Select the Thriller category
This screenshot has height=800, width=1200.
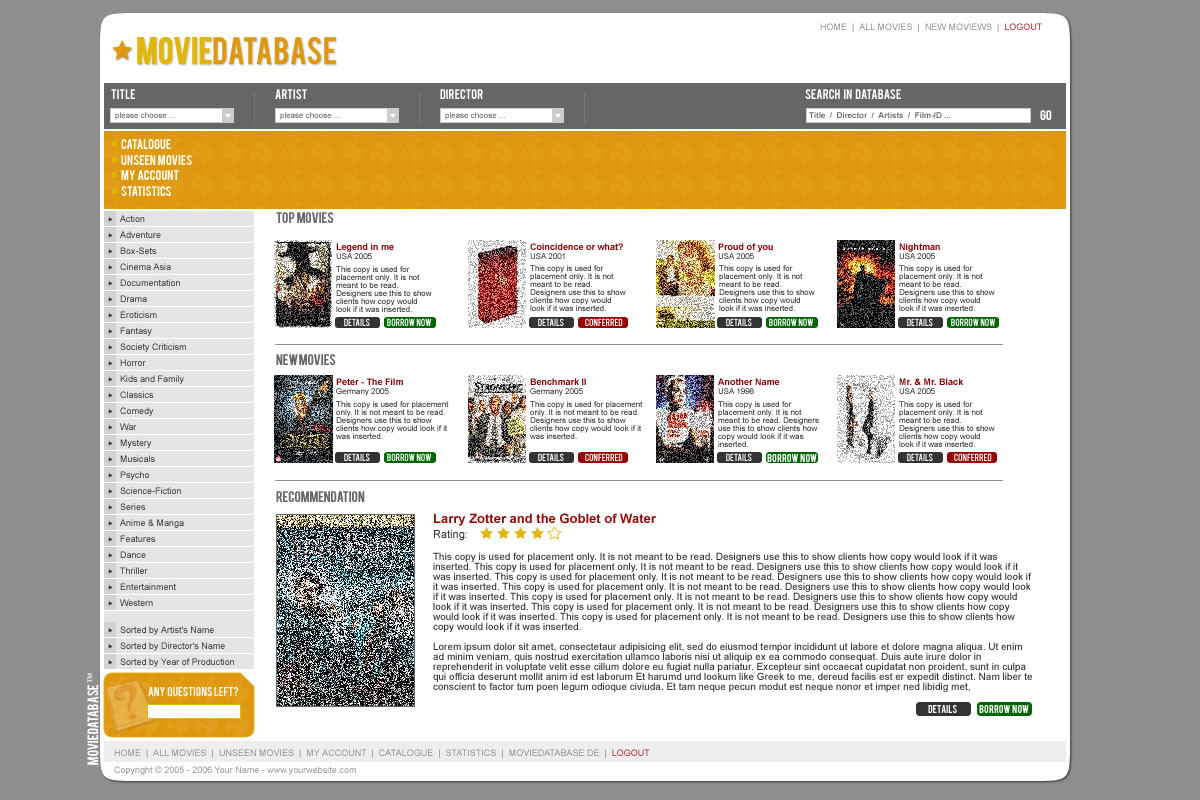pyautogui.click(x=179, y=571)
